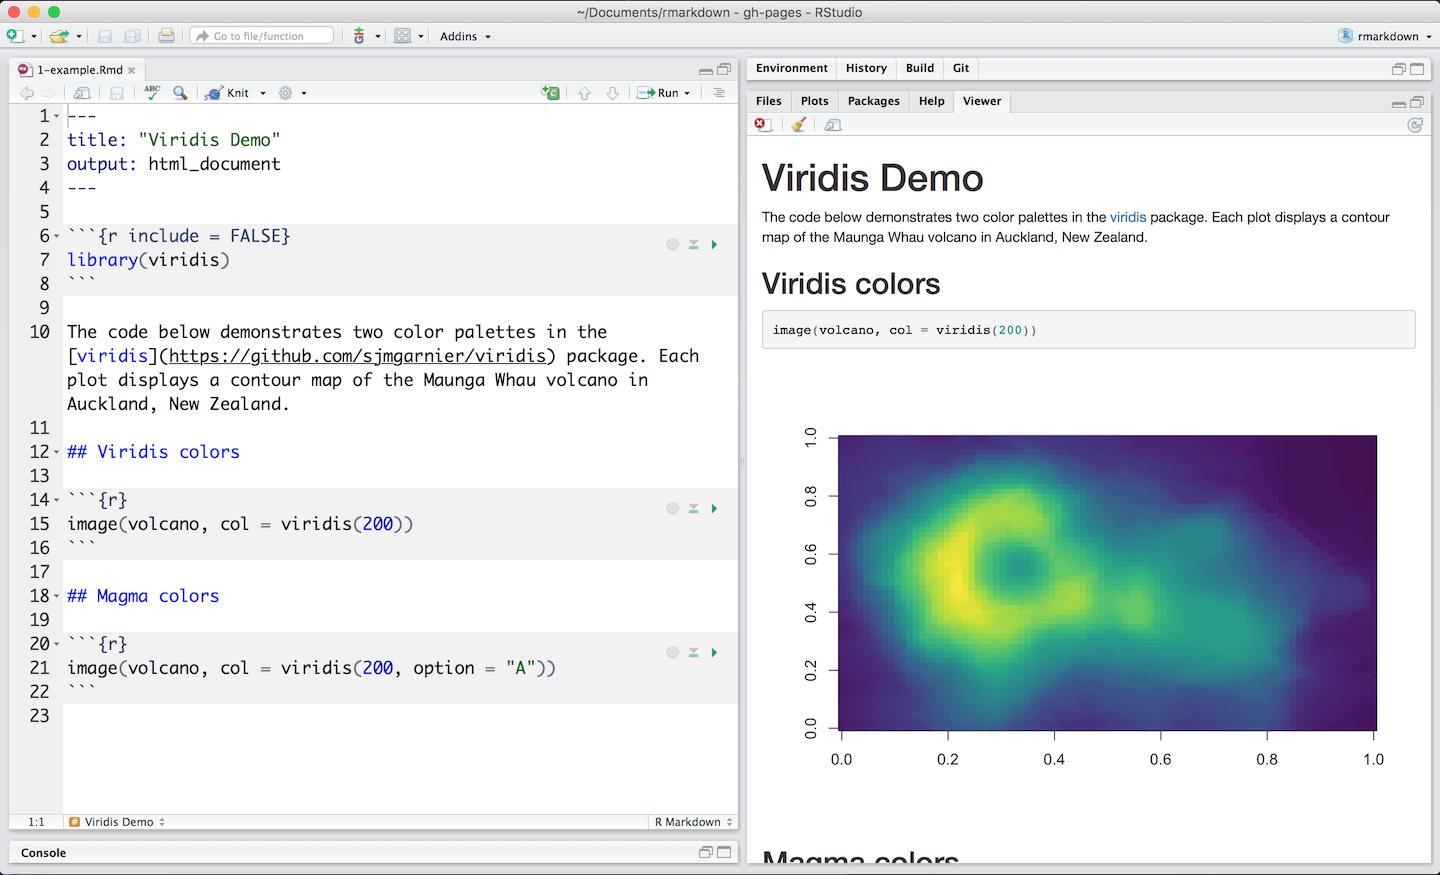Go to next chunk with down arrow
This screenshot has width=1440, height=875.
pos(612,93)
